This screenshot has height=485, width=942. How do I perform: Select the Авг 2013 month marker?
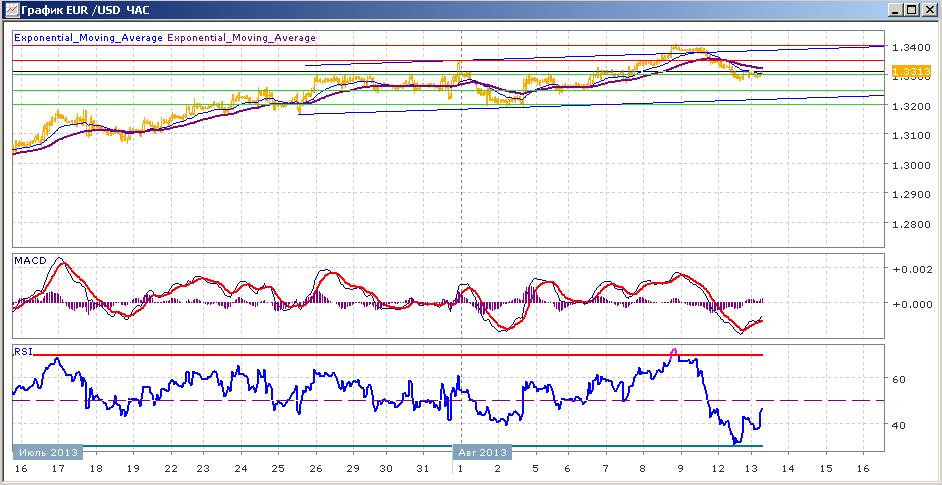coord(481,452)
